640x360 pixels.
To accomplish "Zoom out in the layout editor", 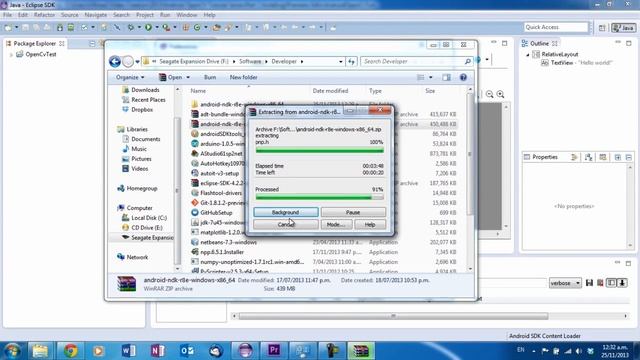I will coord(490,94).
